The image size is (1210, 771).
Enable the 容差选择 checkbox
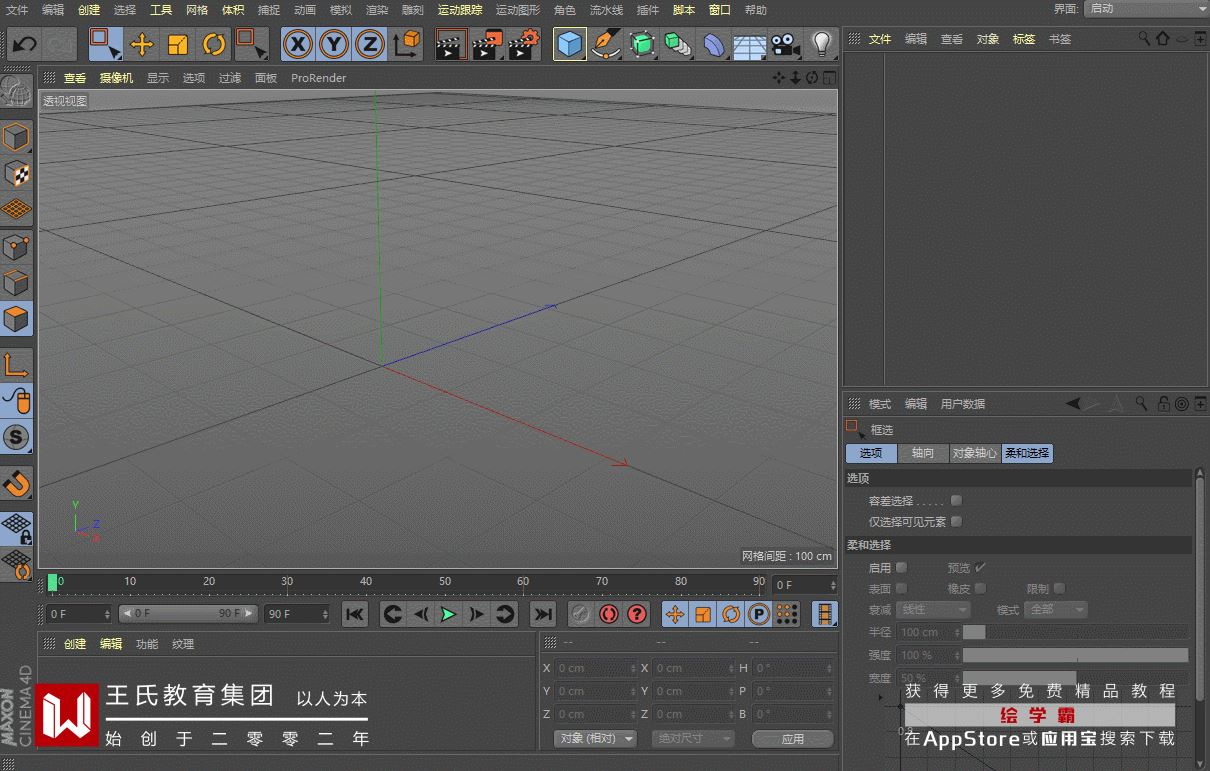click(x=957, y=500)
